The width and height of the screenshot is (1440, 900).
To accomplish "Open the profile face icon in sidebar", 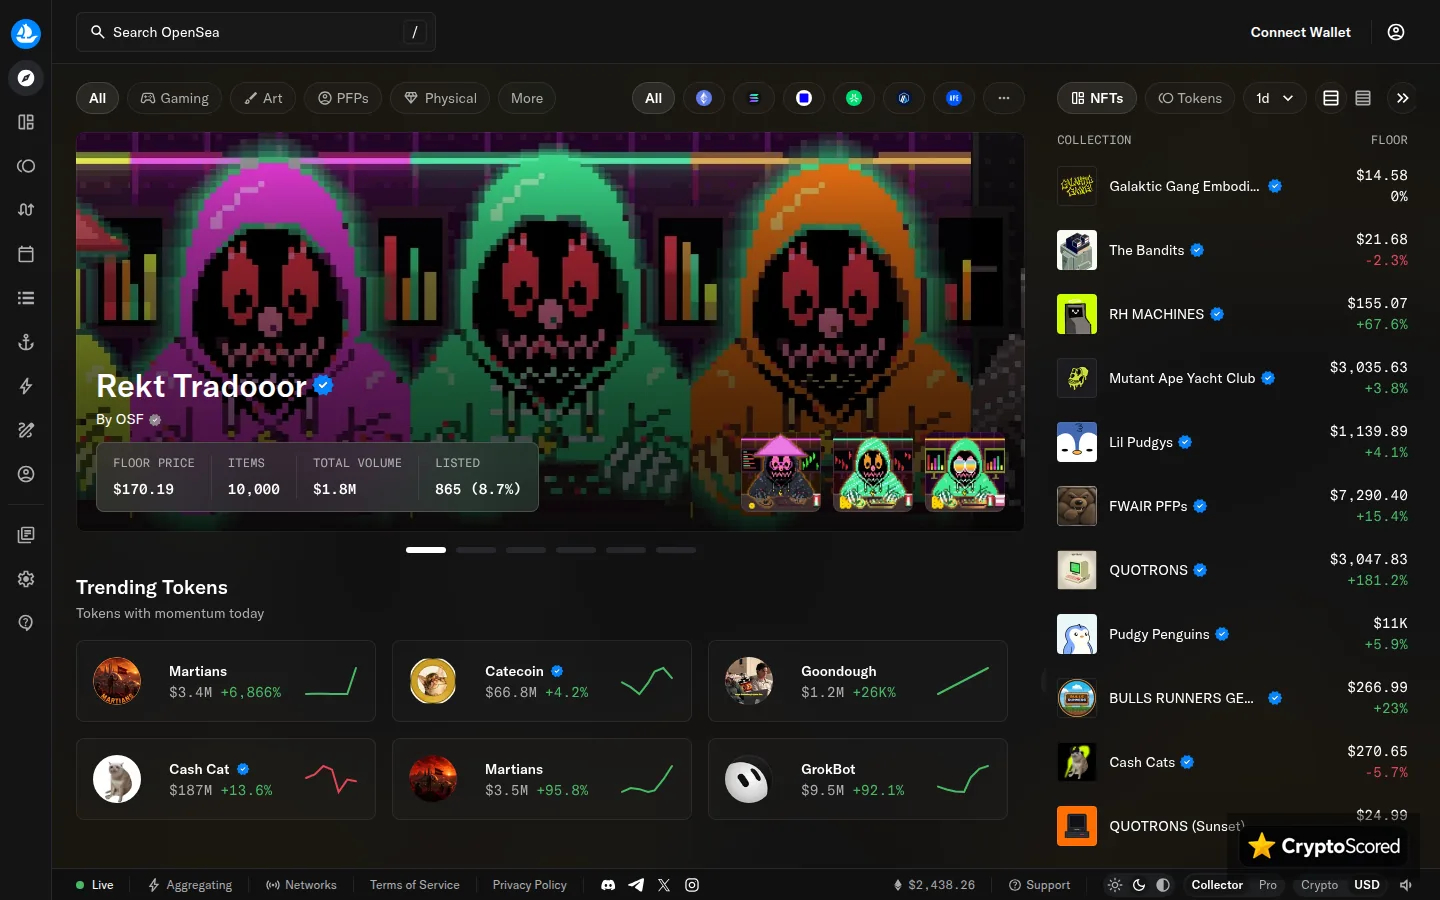I will [26, 474].
